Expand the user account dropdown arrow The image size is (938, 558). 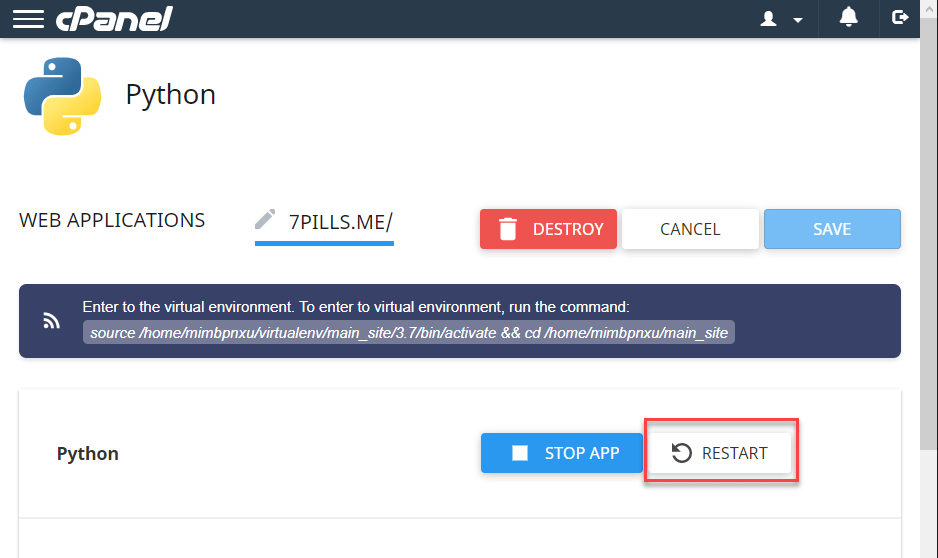point(797,20)
